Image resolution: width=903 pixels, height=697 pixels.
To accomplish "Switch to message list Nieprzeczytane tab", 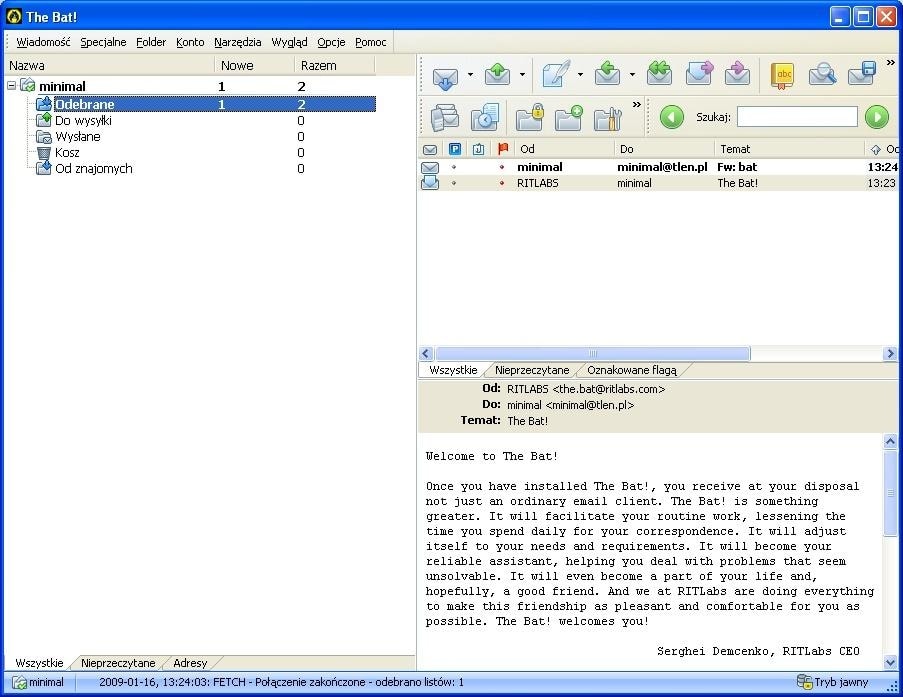I will (532, 370).
